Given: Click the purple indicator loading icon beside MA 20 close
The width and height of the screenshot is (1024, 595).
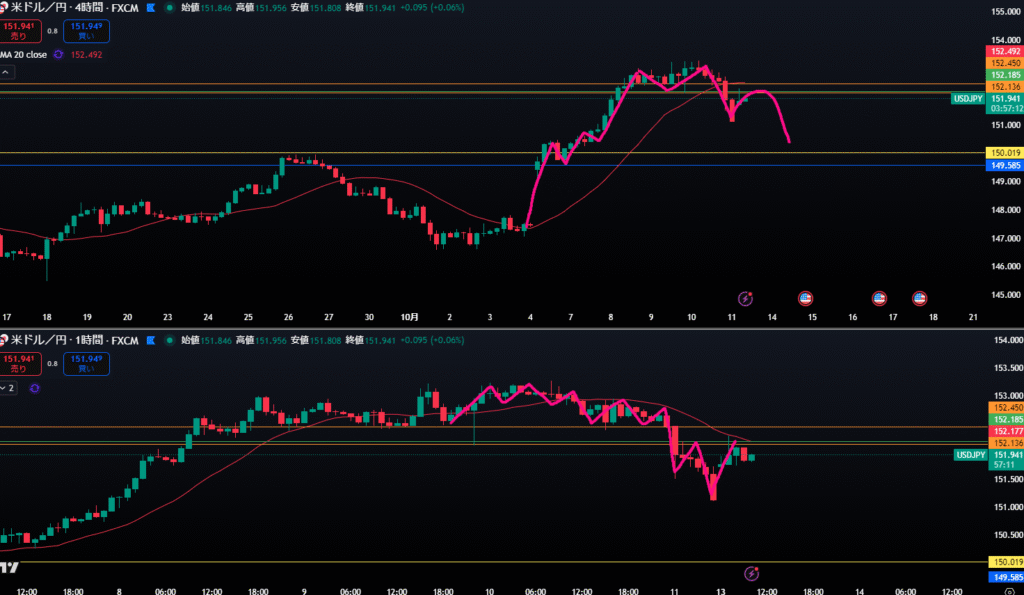Looking at the screenshot, I should (x=58, y=55).
